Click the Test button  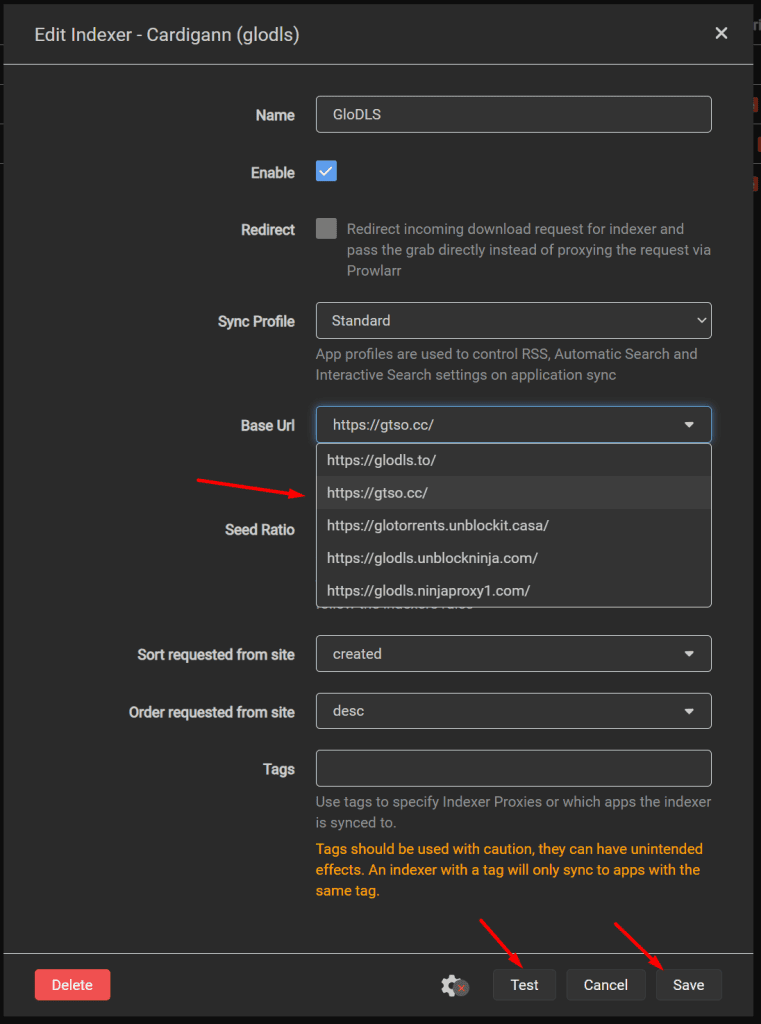pos(524,985)
